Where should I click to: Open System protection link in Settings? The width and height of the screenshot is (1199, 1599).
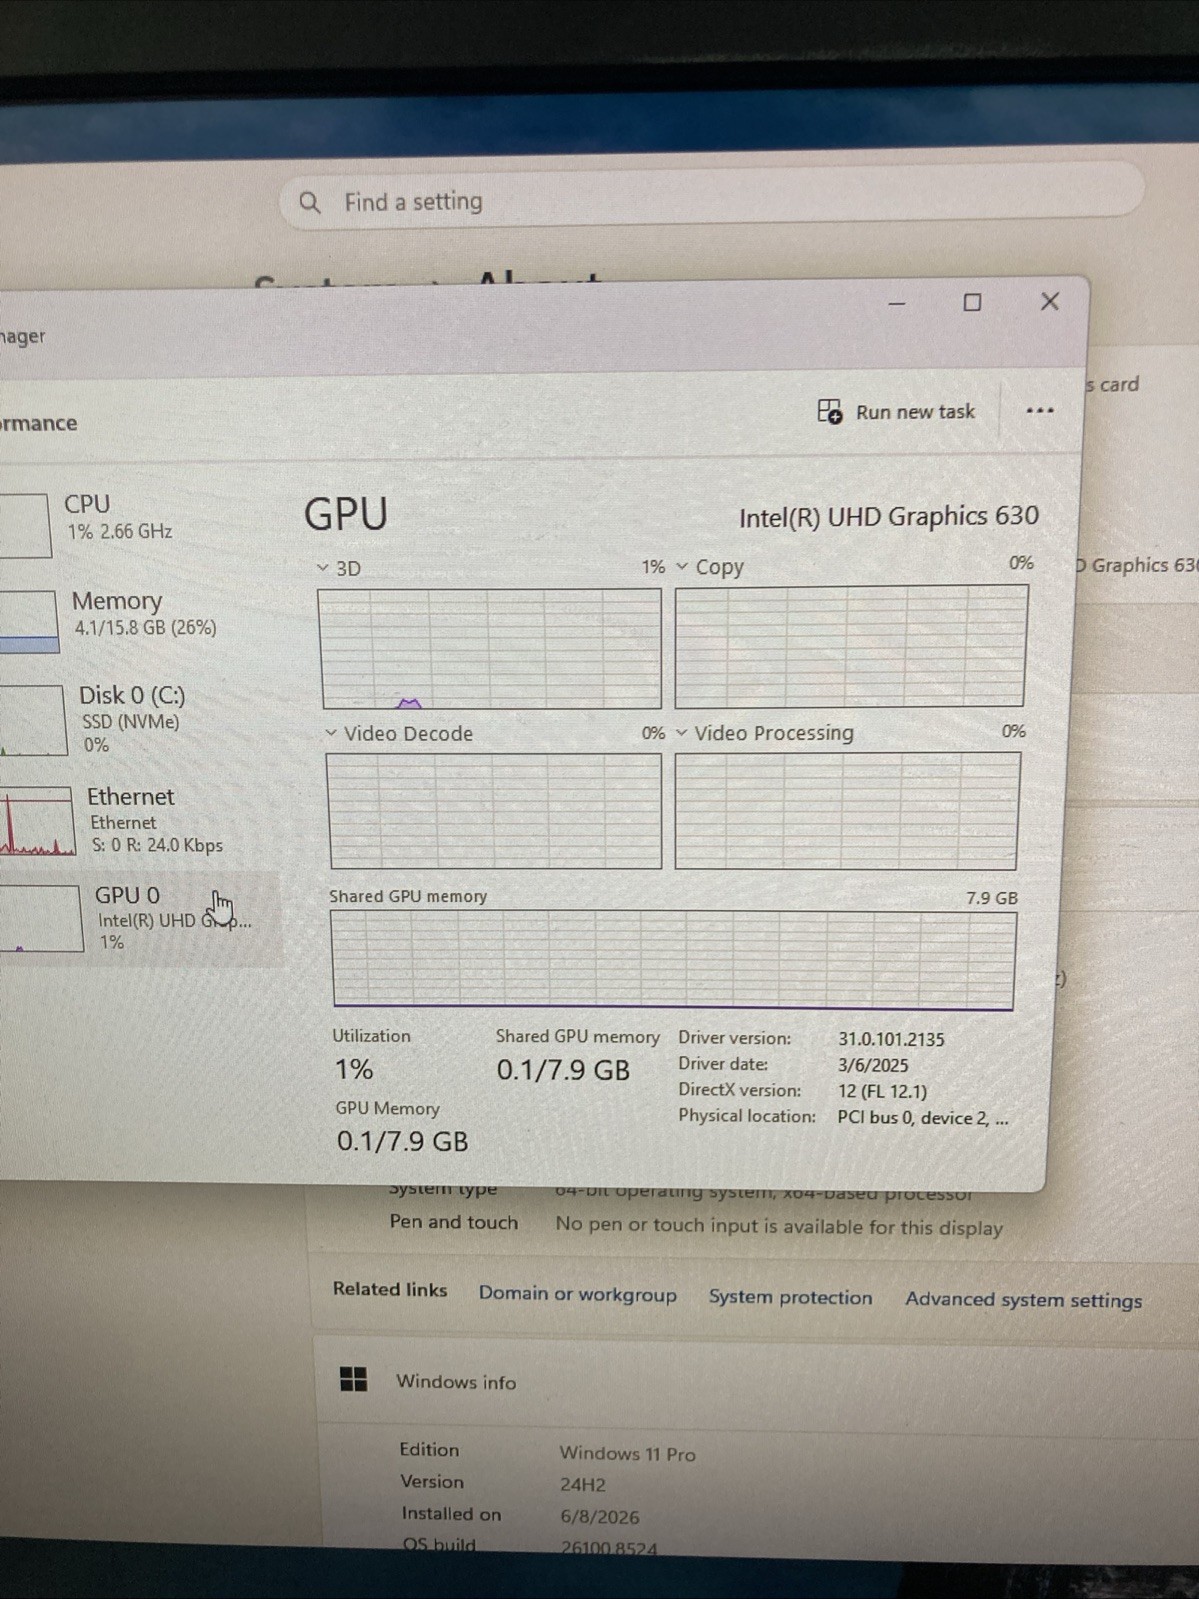tap(790, 1297)
